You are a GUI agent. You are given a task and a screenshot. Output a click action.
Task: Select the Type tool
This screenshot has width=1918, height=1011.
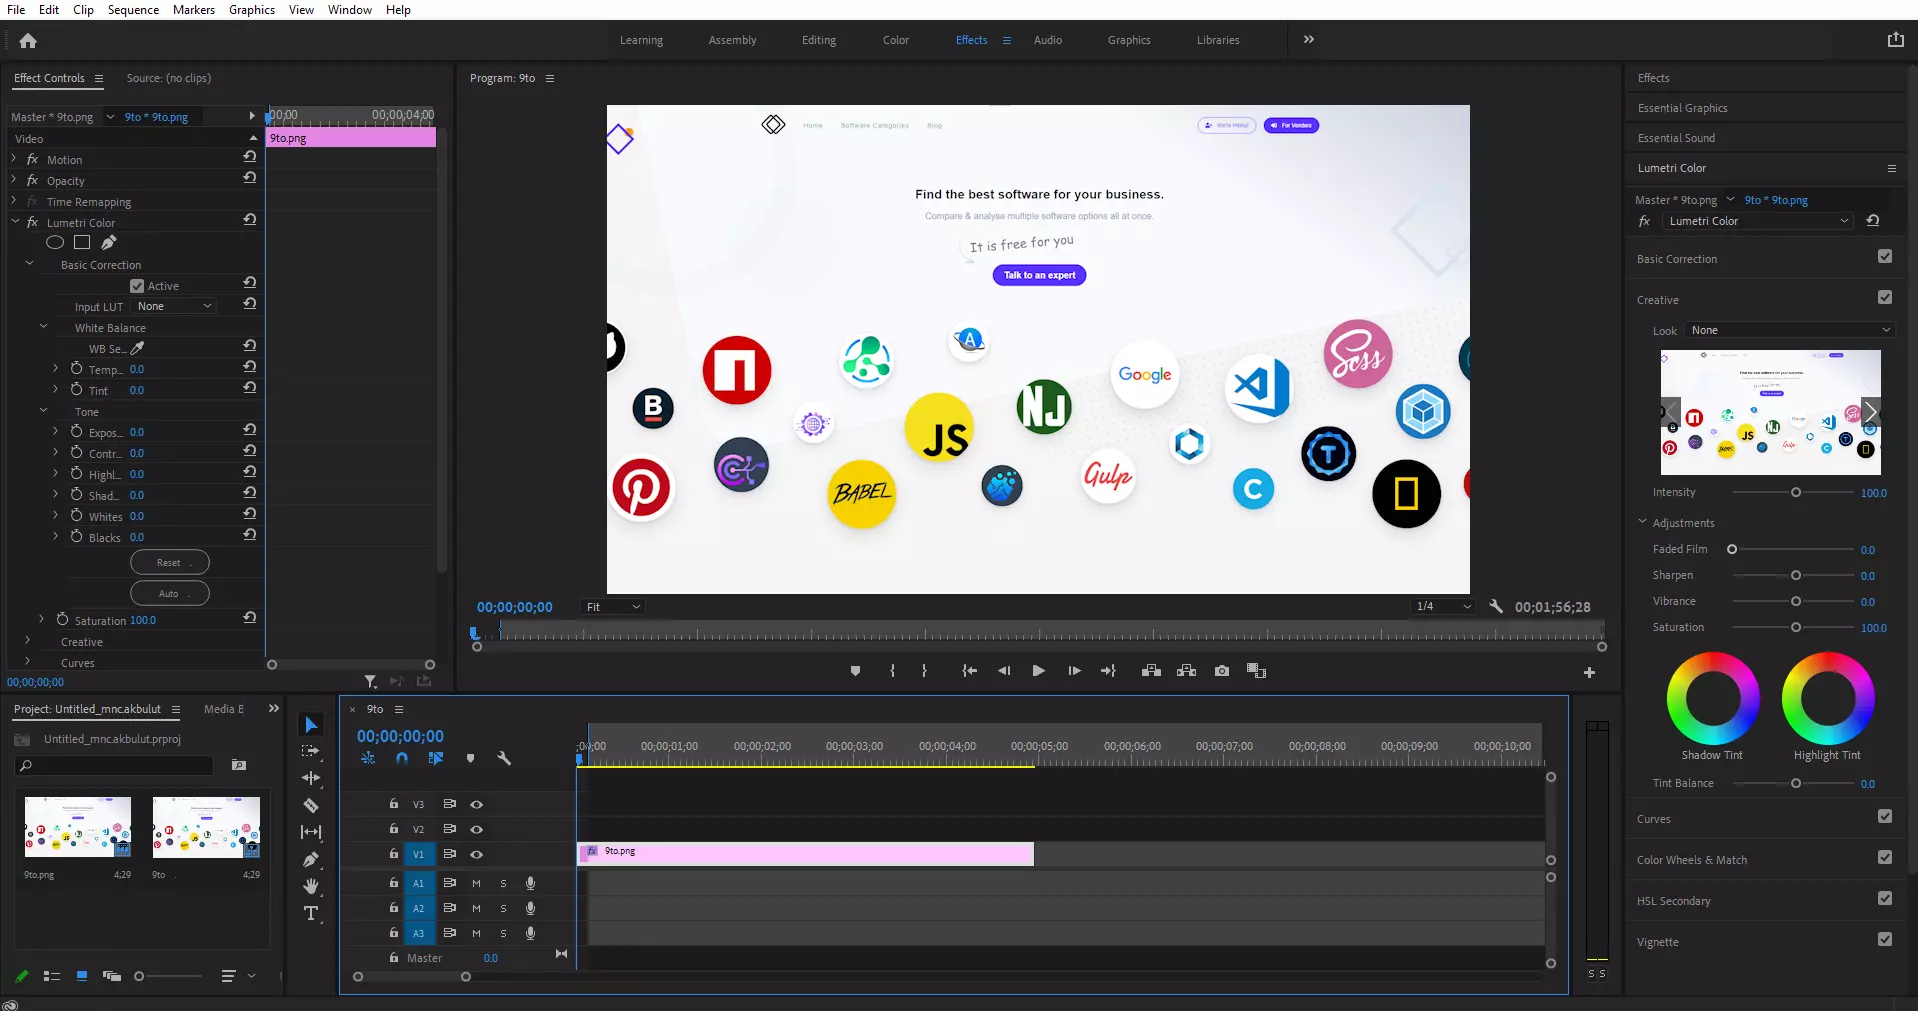click(311, 913)
